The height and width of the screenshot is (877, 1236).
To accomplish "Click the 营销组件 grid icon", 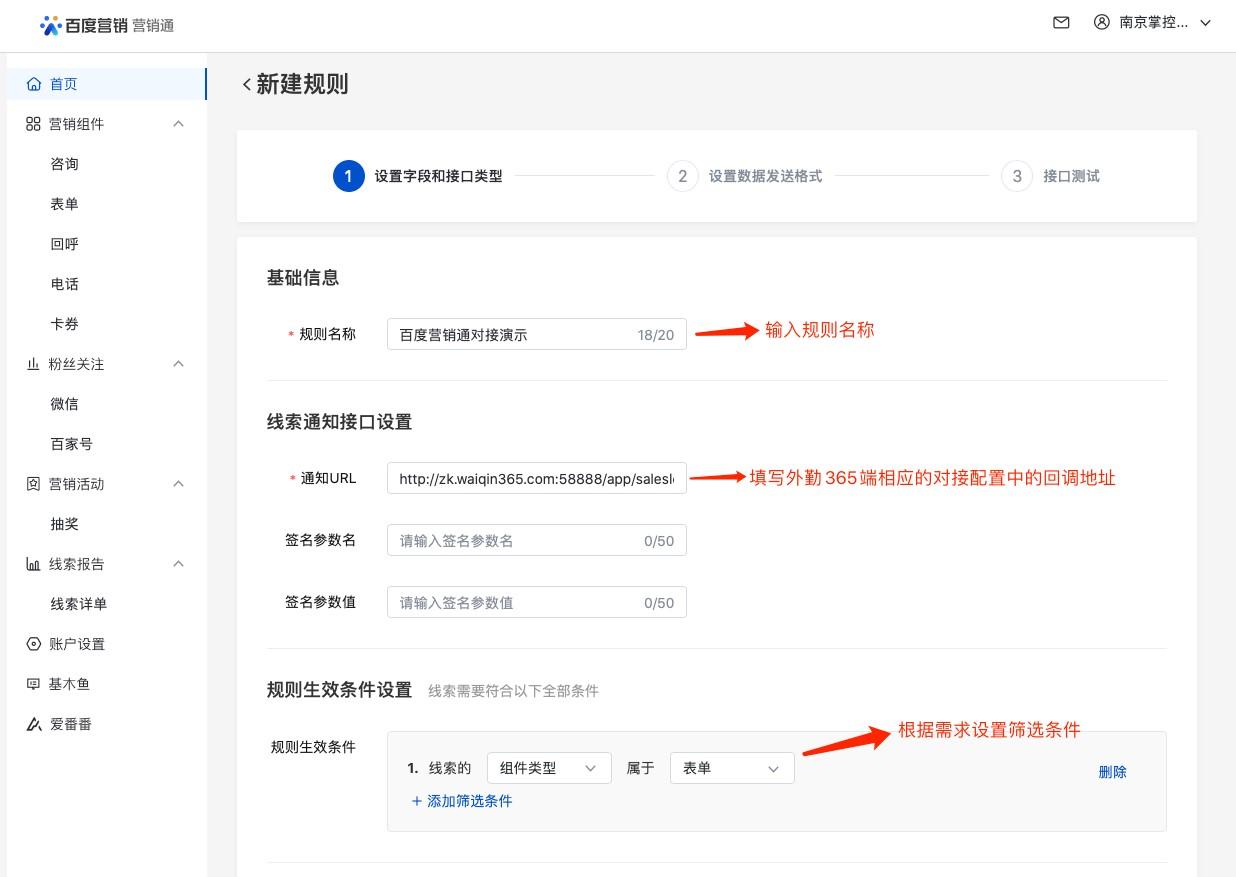I will [x=33, y=124].
